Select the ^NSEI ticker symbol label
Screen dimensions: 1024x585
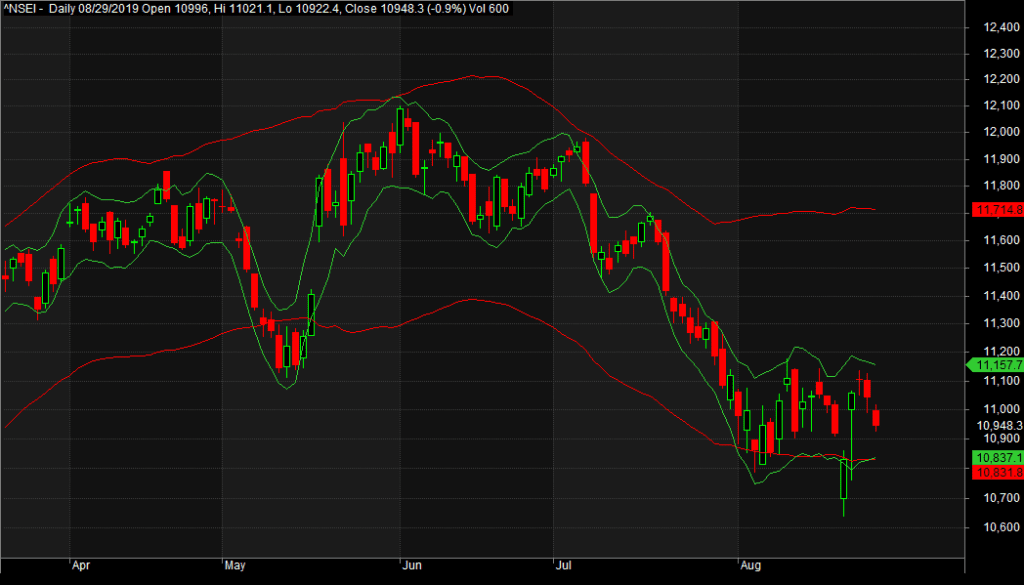tap(18, 8)
